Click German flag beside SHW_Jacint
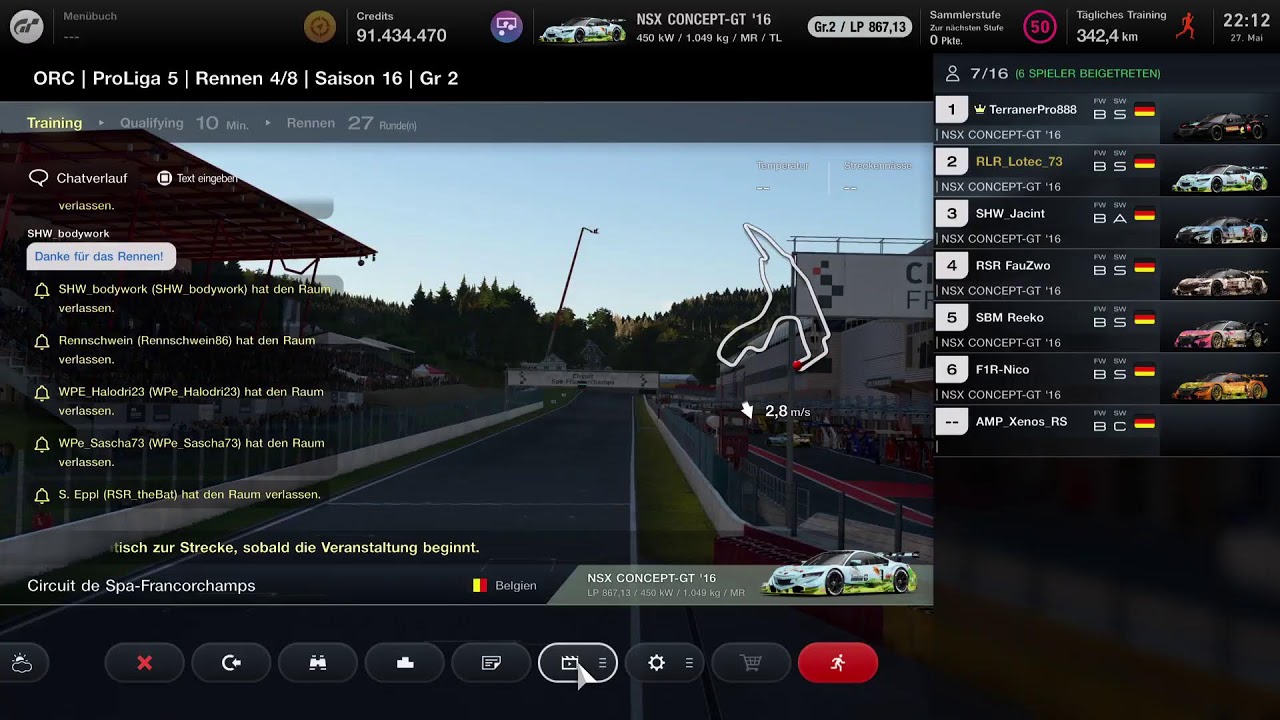This screenshot has width=1280, height=720. [1145, 214]
